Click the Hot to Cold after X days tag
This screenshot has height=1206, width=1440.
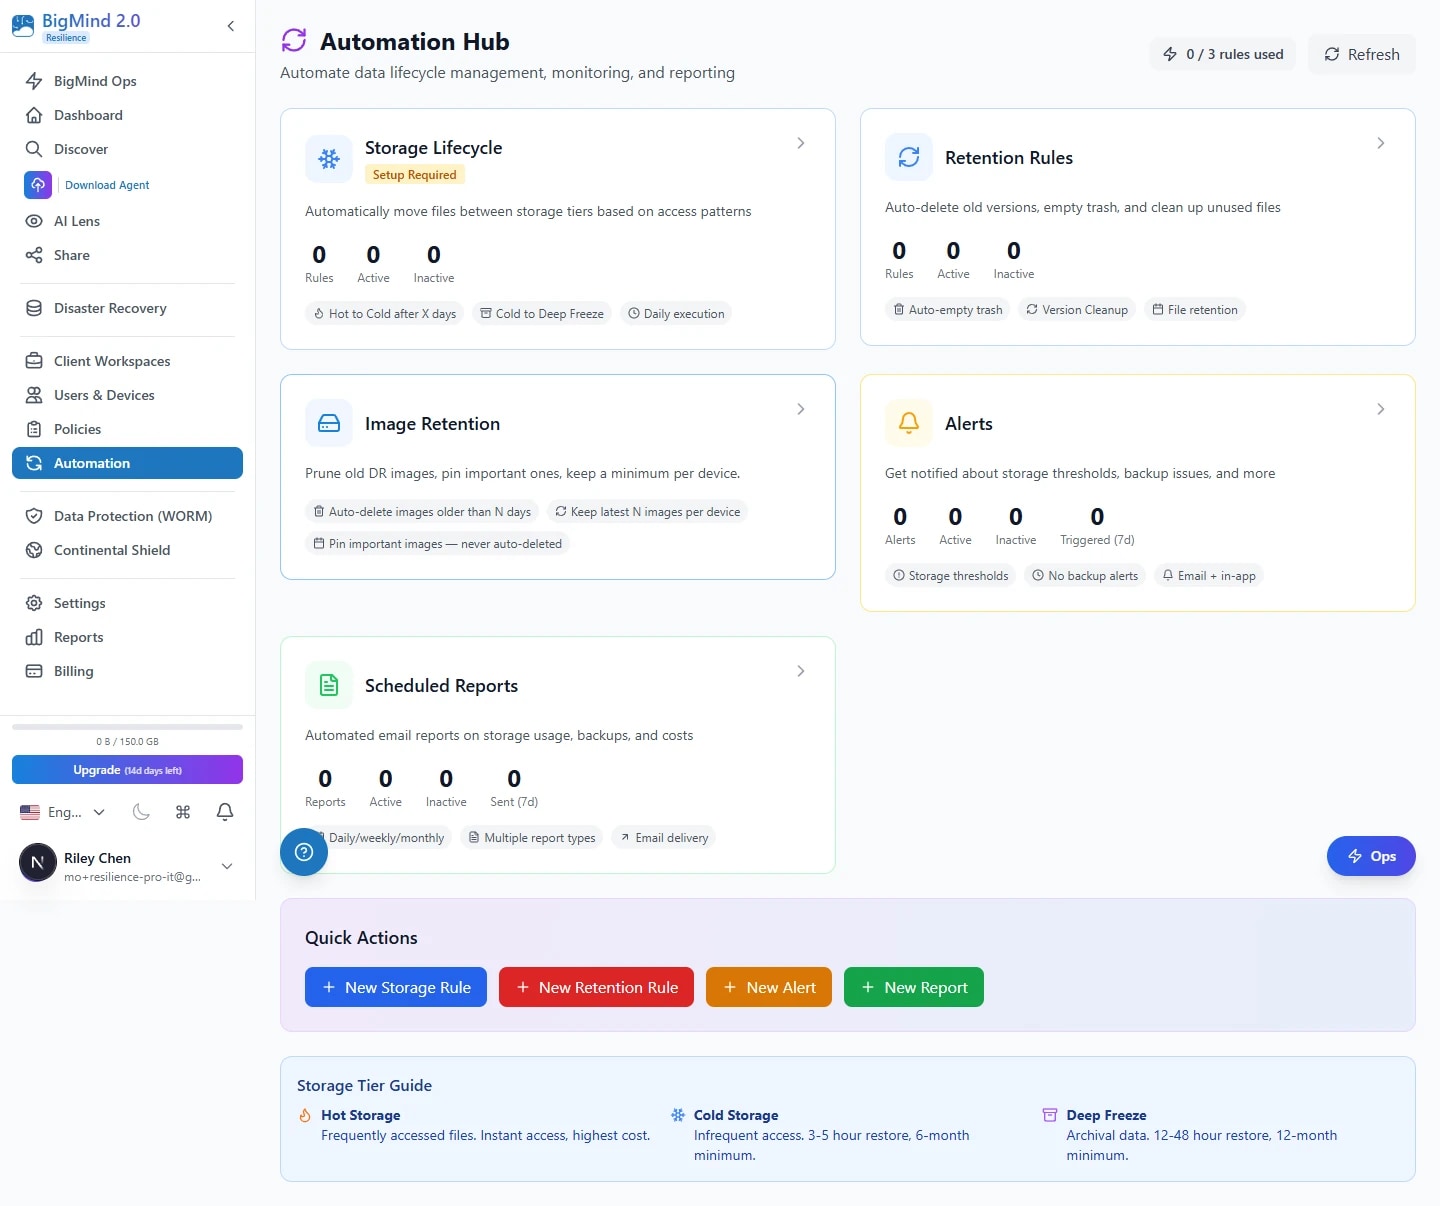384,314
